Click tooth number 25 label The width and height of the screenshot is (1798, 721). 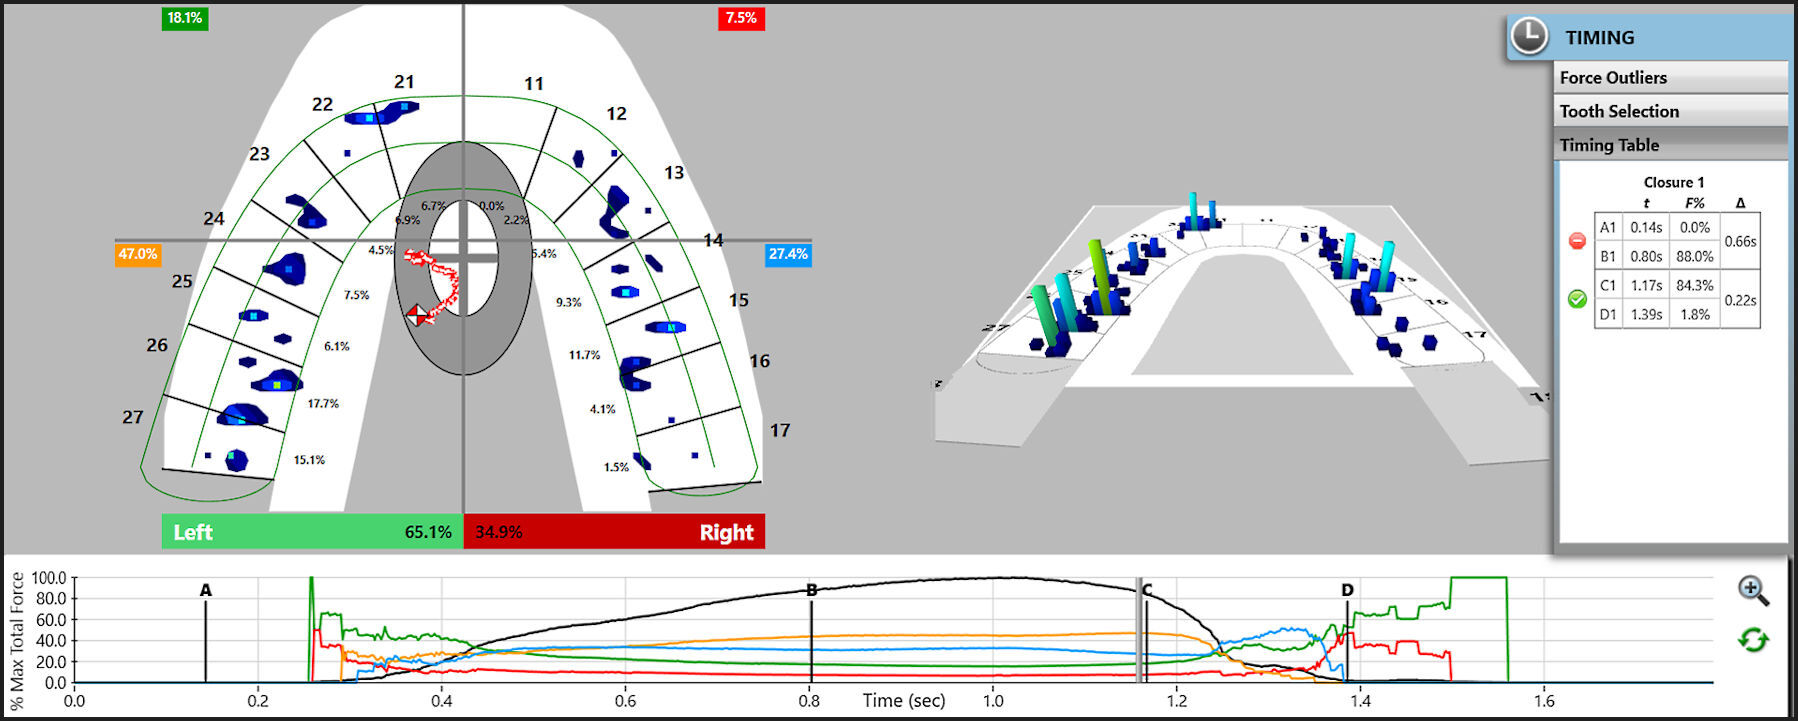tap(182, 281)
